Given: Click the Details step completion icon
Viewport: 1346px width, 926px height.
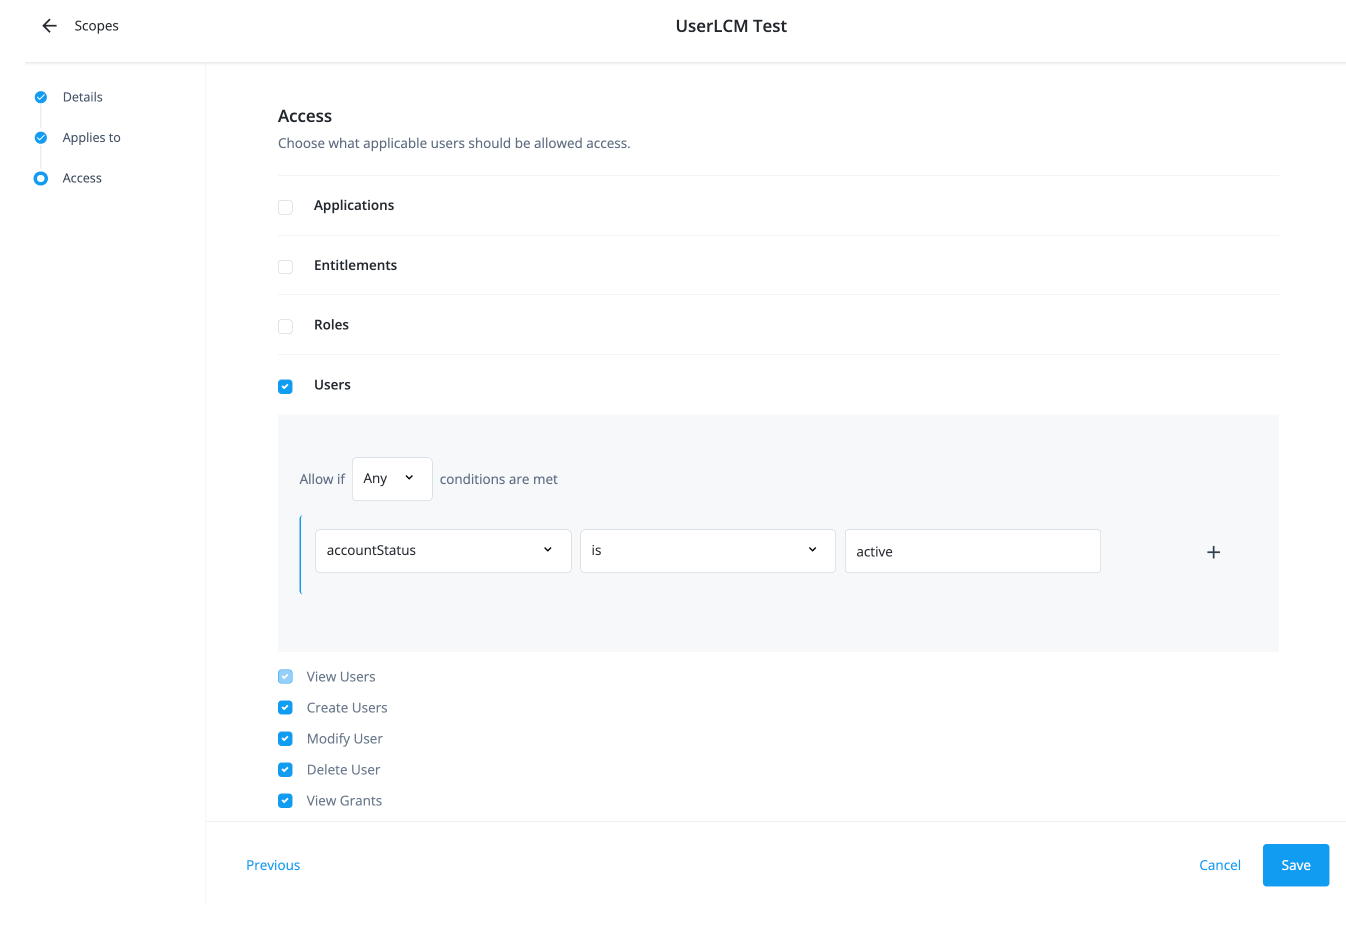Looking at the screenshot, I should (40, 97).
